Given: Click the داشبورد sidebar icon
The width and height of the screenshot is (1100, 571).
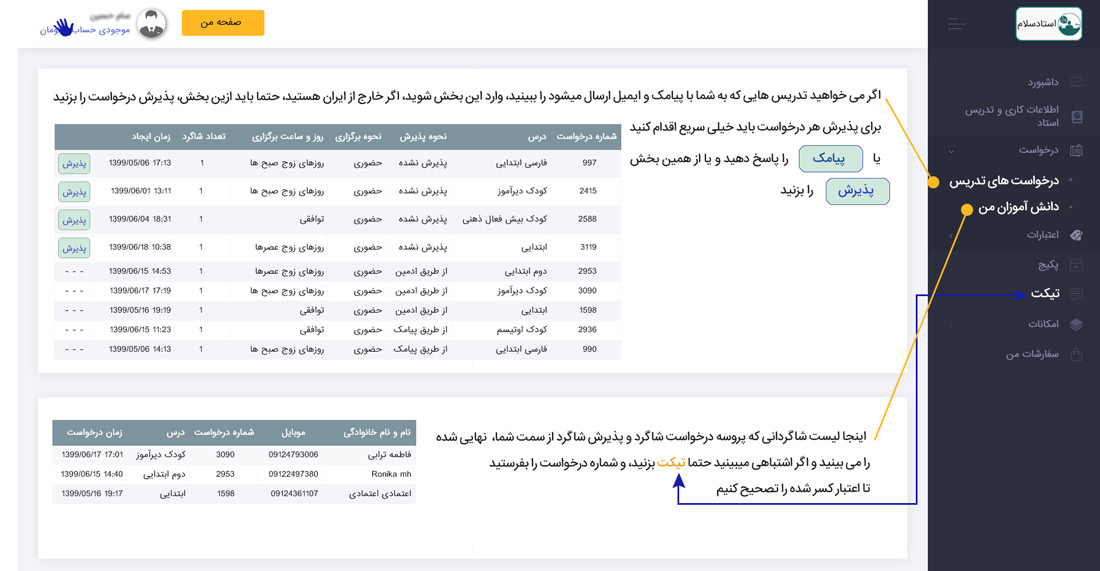Looking at the screenshot, I should point(1076,83).
